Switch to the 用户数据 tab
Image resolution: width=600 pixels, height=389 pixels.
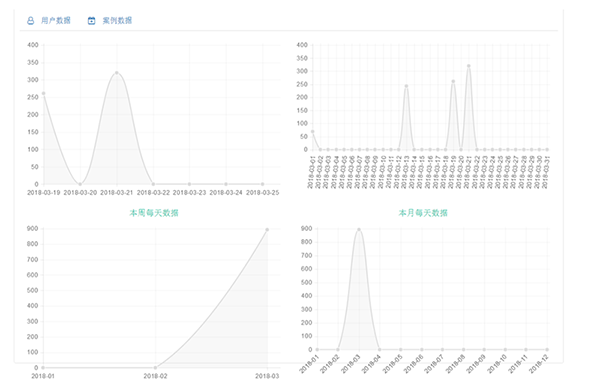pos(56,21)
